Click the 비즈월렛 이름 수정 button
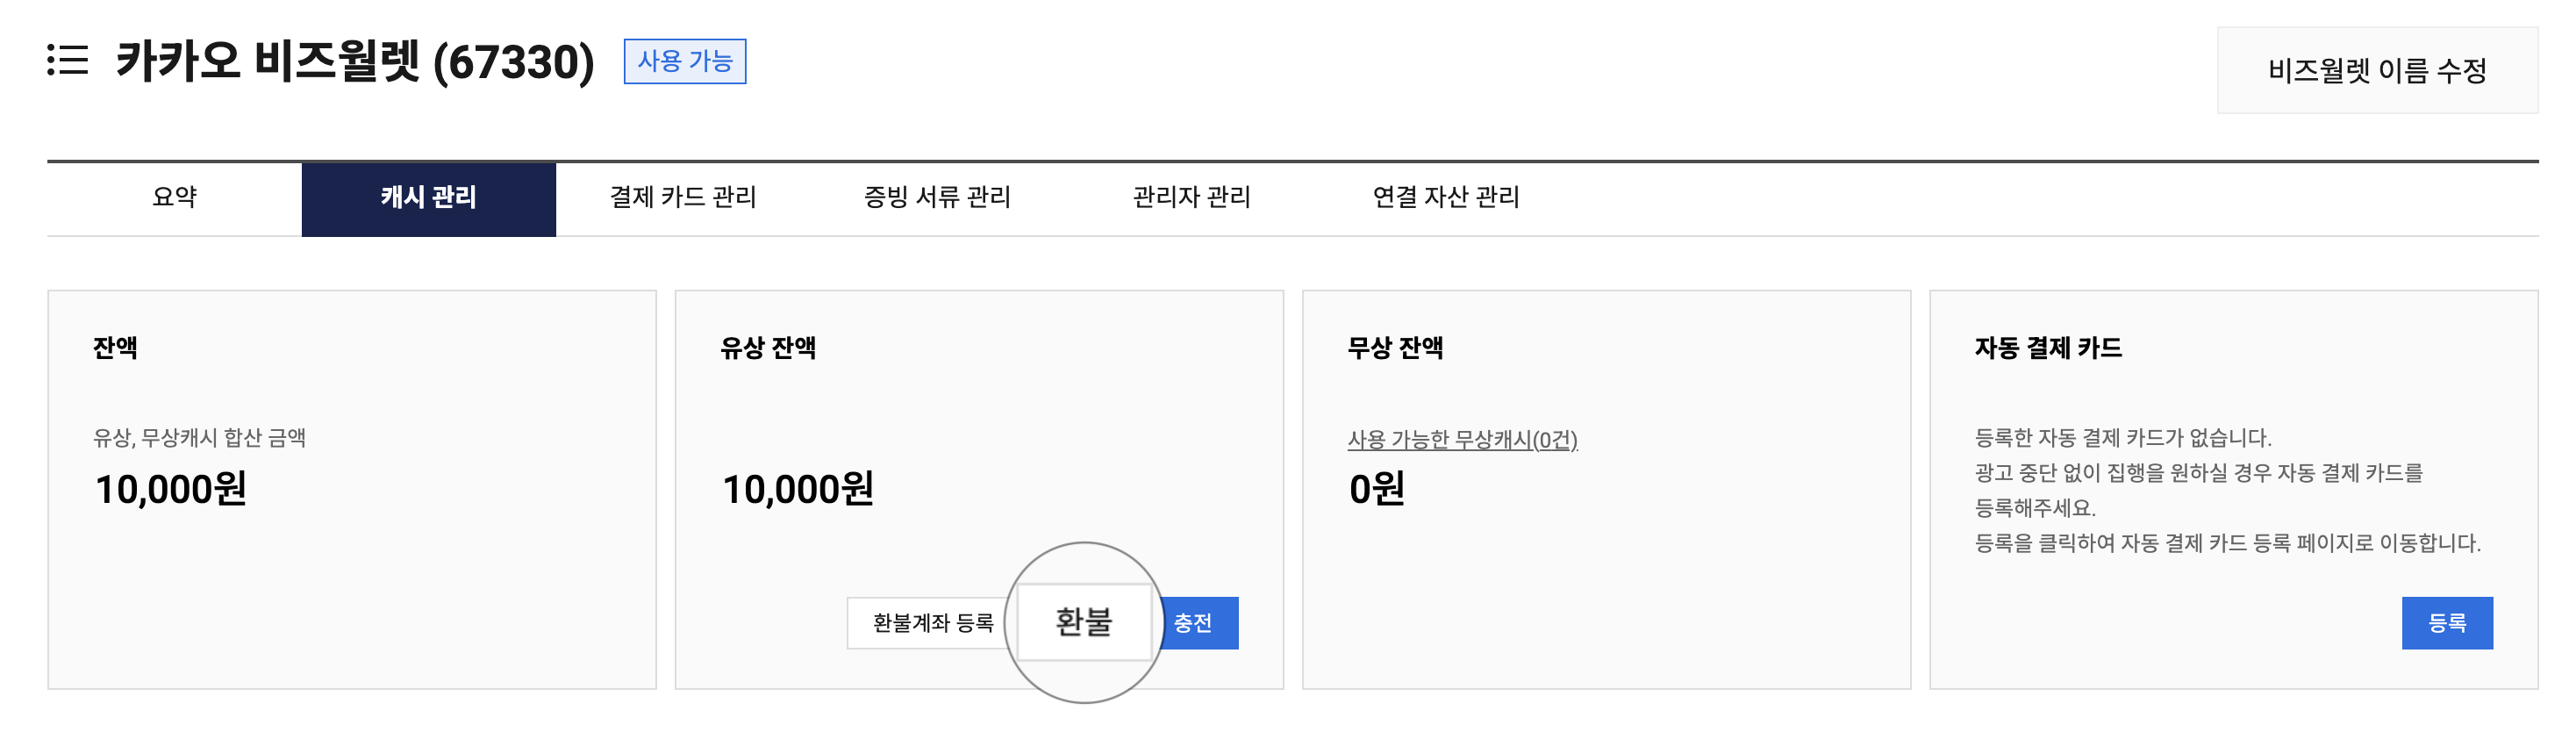This screenshot has width=2576, height=732. 2376,71
